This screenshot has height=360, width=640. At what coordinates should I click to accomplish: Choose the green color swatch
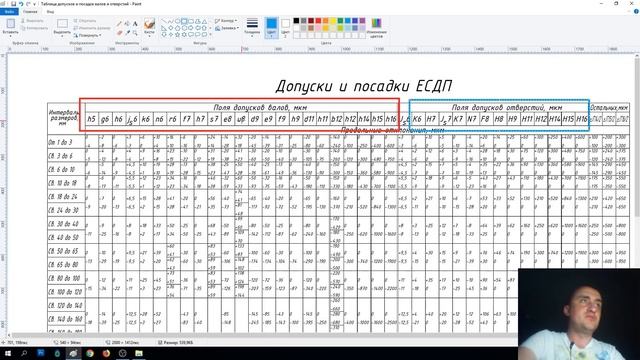pyautogui.click(x=340, y=21)
